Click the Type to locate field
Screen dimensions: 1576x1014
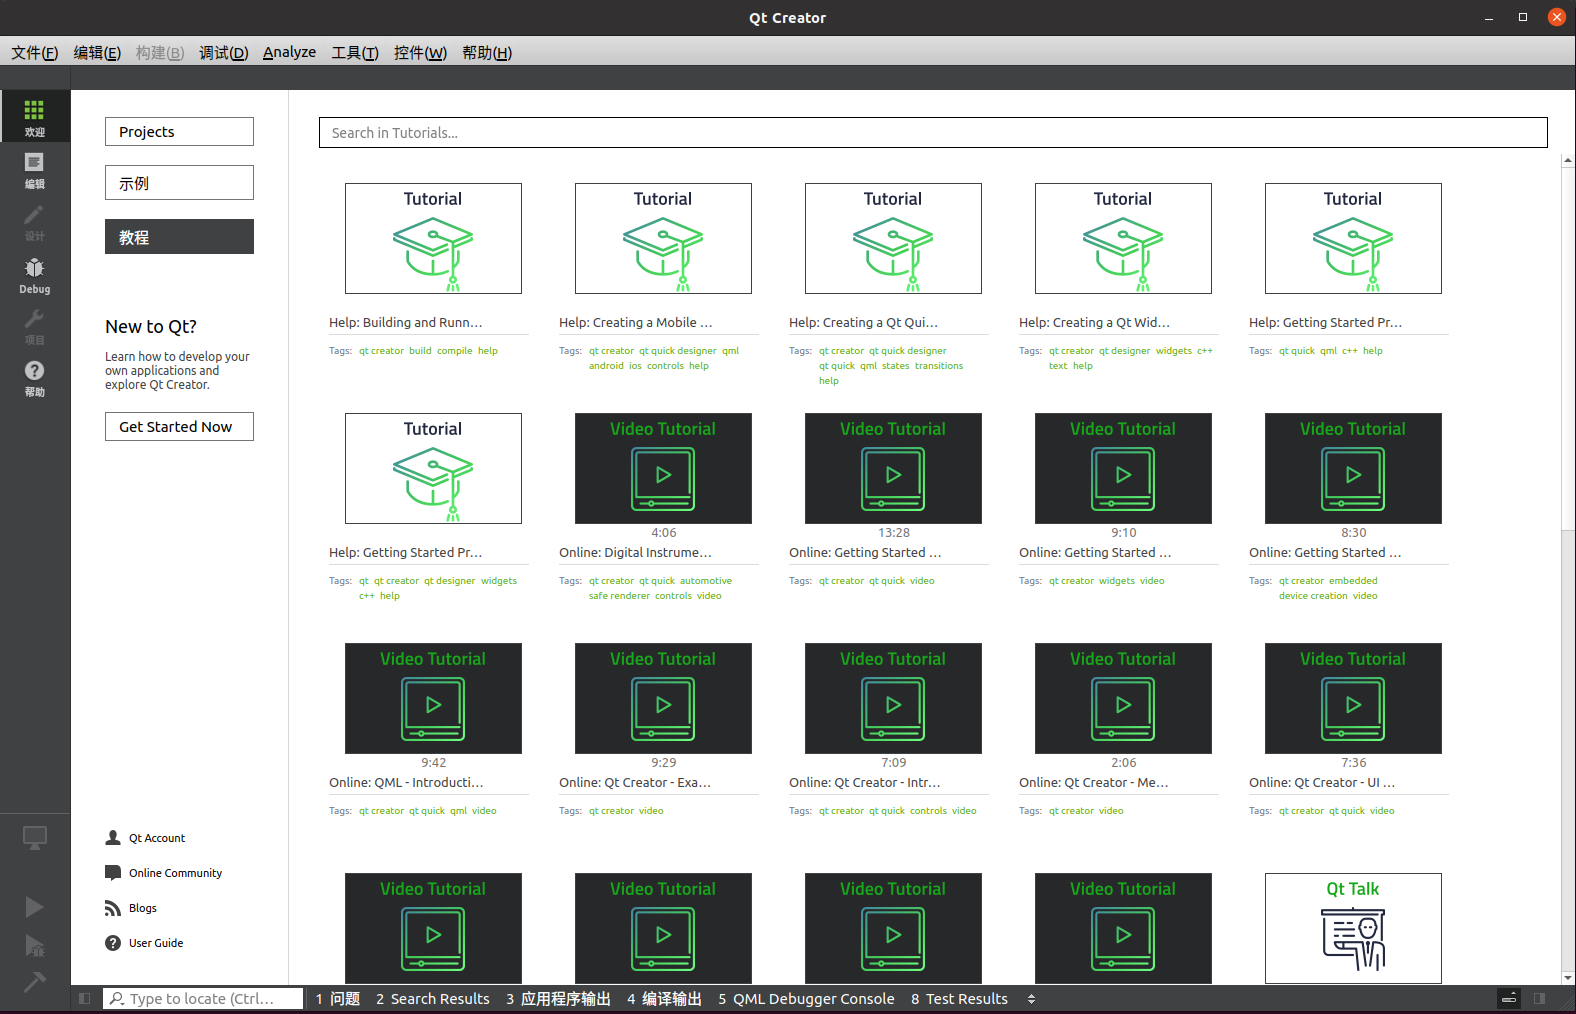[203, 998]
